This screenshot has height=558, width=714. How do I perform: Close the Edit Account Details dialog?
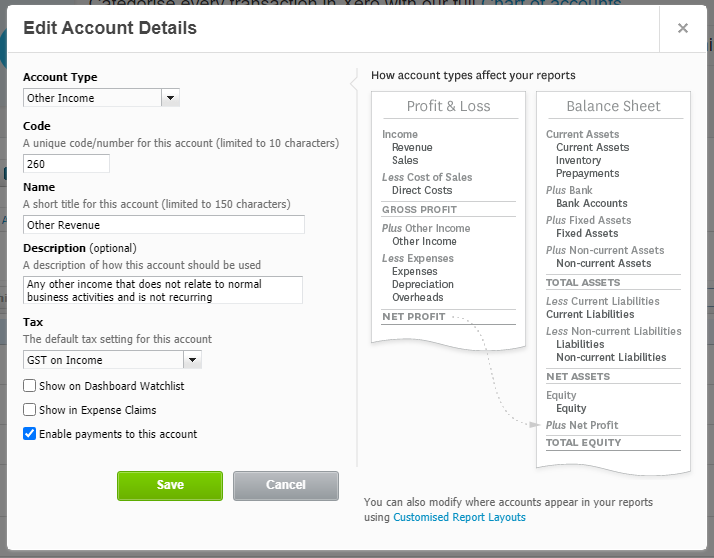point(683,28)
